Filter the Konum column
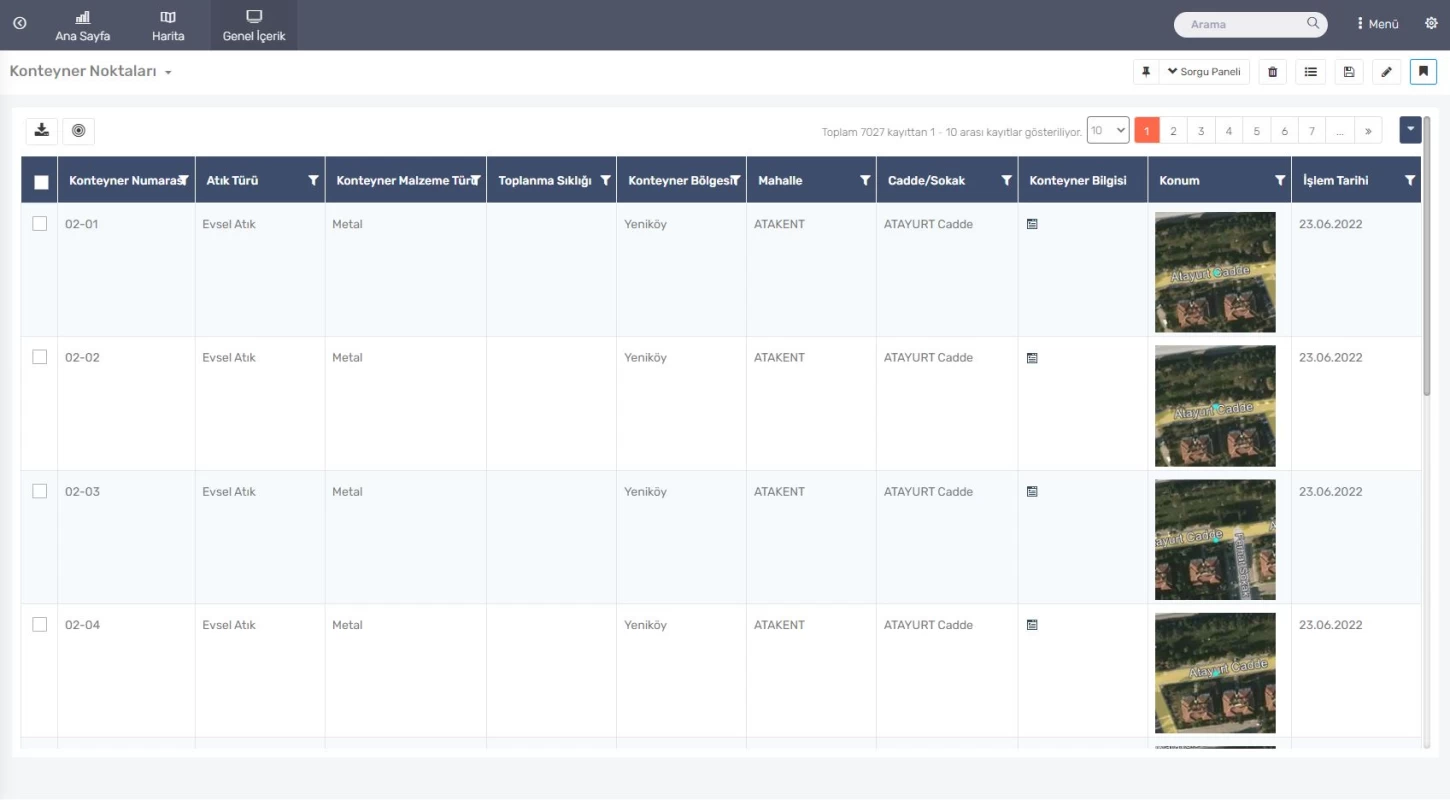The height and width of the screenshot is (800, 1450). 1280,180
